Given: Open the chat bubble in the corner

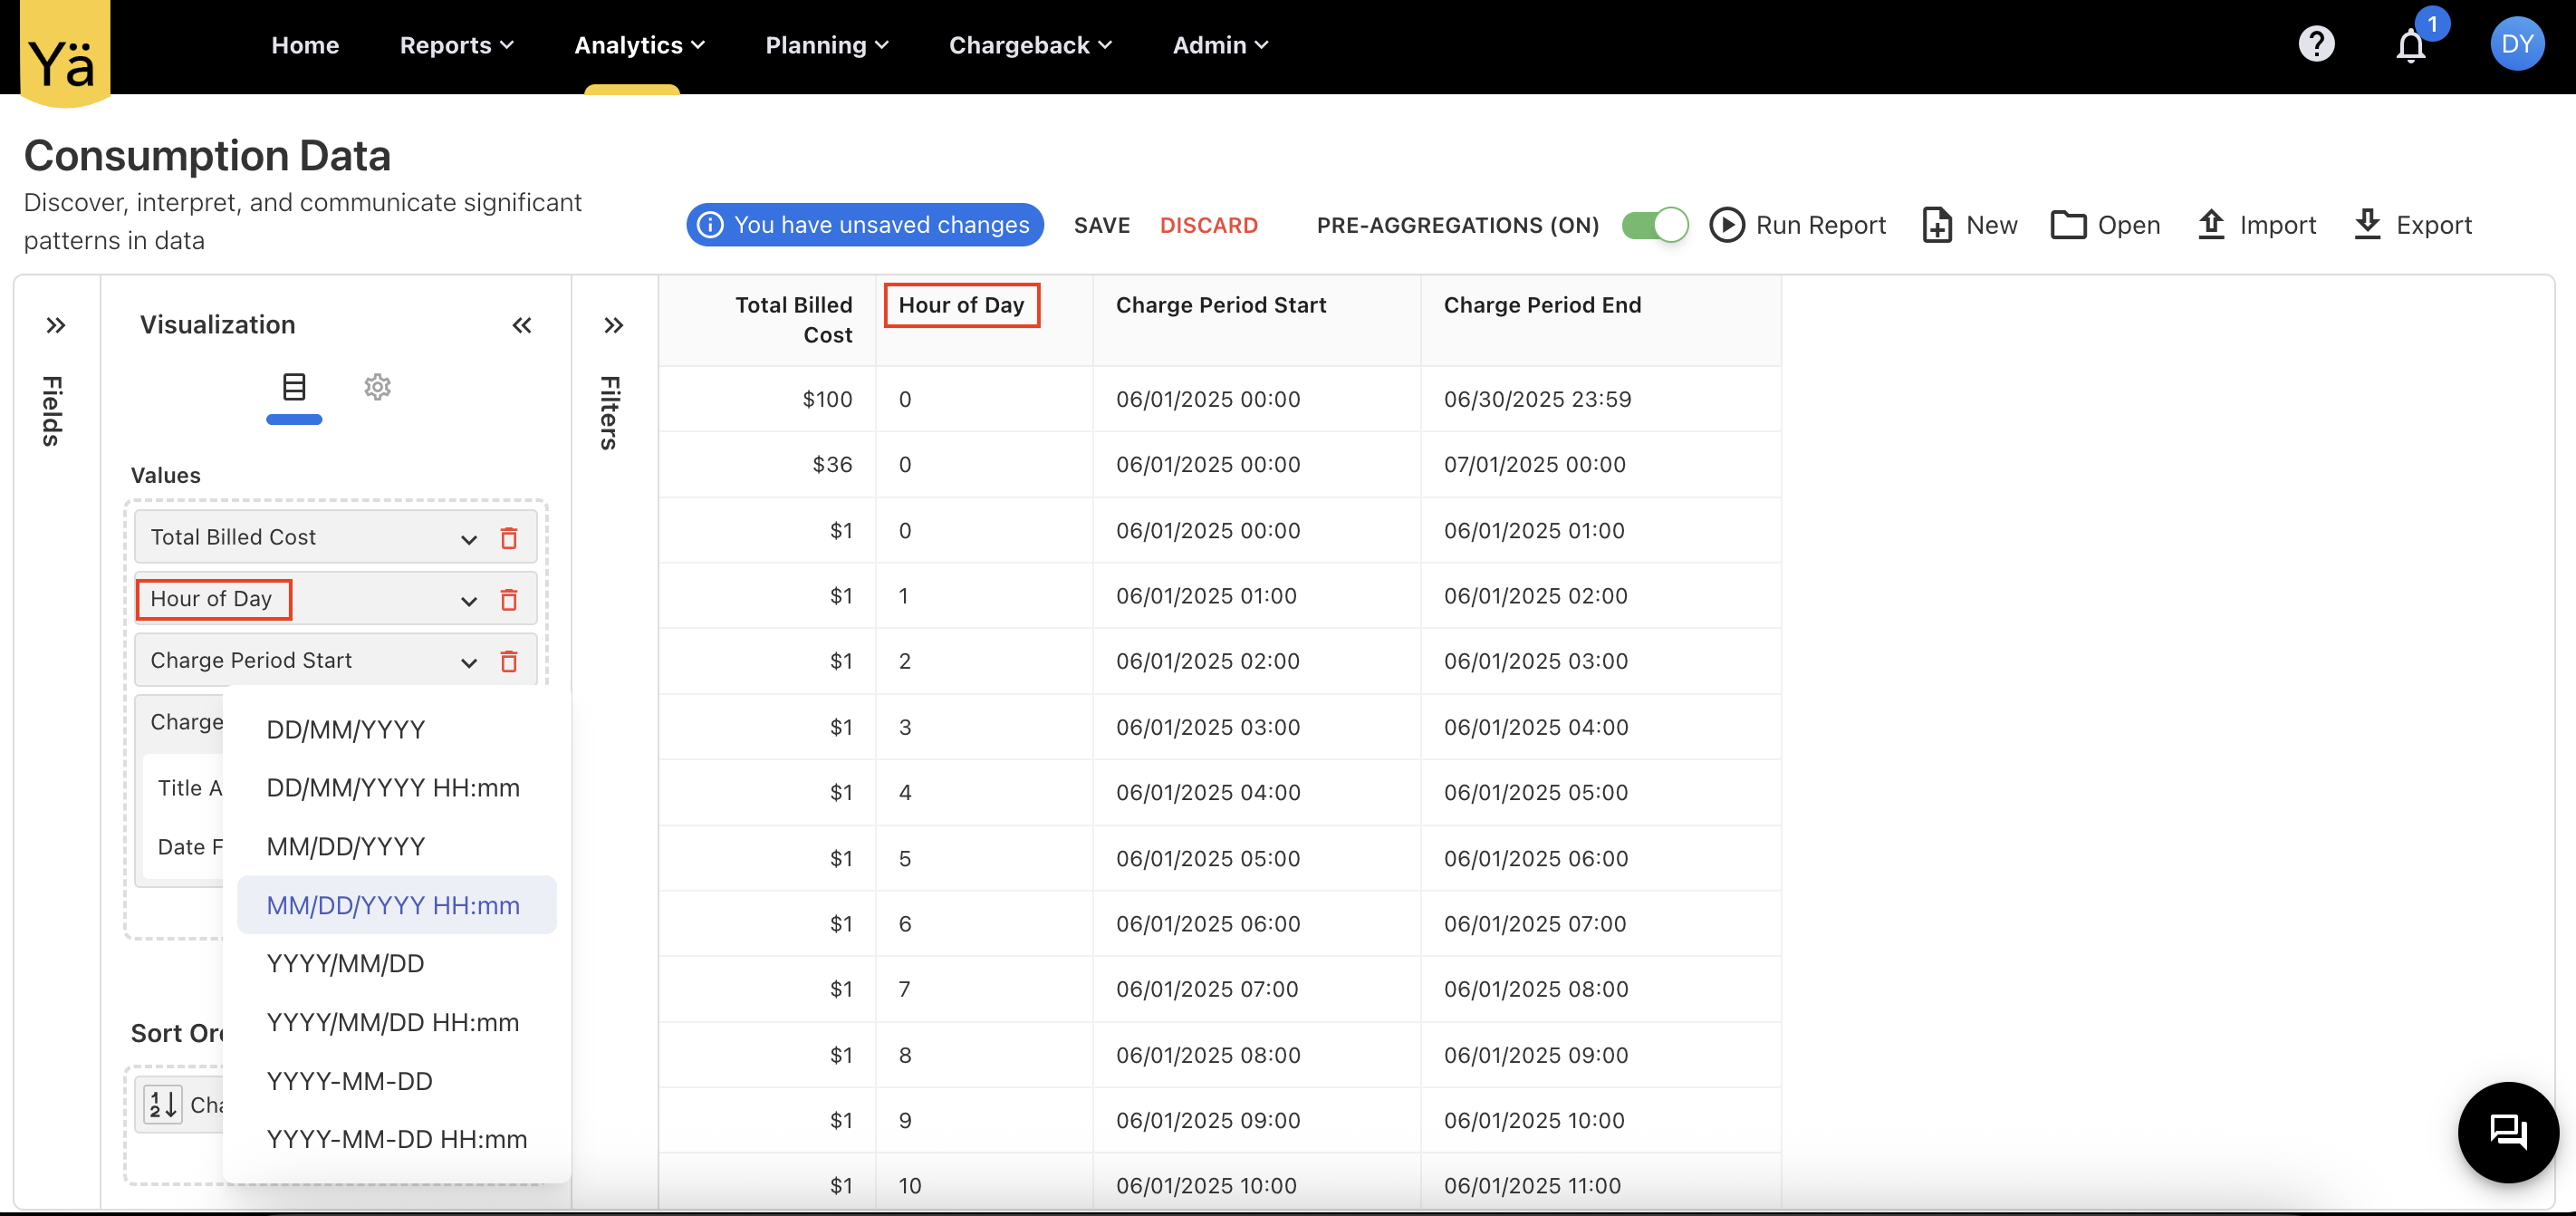Looking at the screenshot, I should tap(2508, 1132).
